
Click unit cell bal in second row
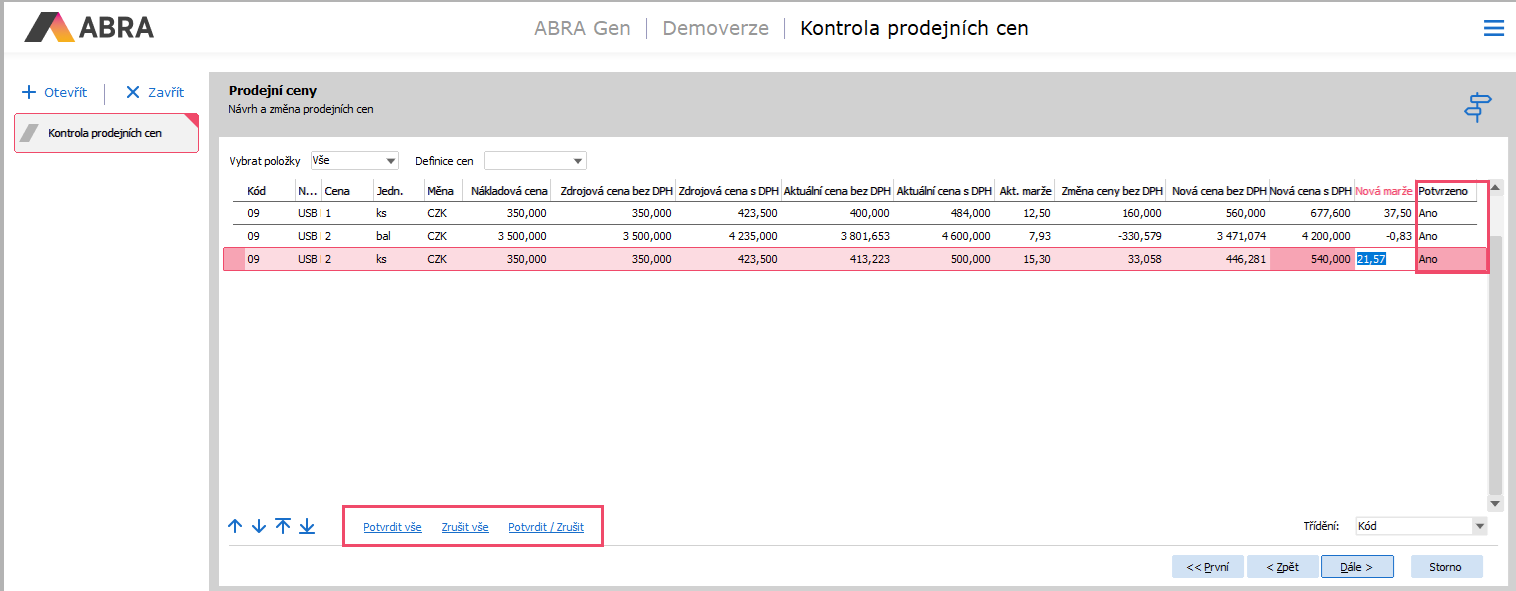coord(383,236)
